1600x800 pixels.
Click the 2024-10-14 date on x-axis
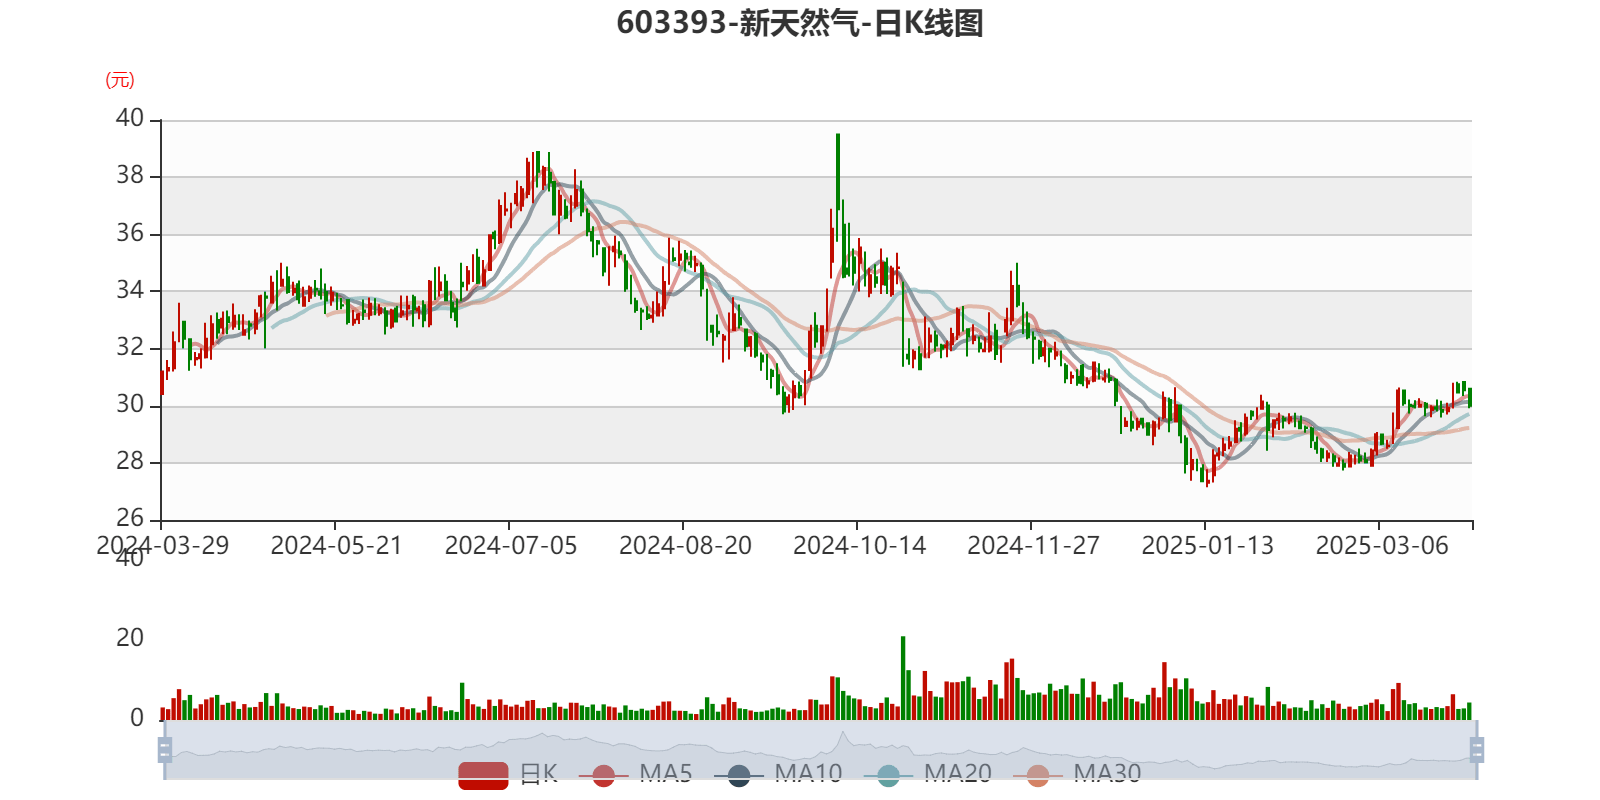coord(859,546)
